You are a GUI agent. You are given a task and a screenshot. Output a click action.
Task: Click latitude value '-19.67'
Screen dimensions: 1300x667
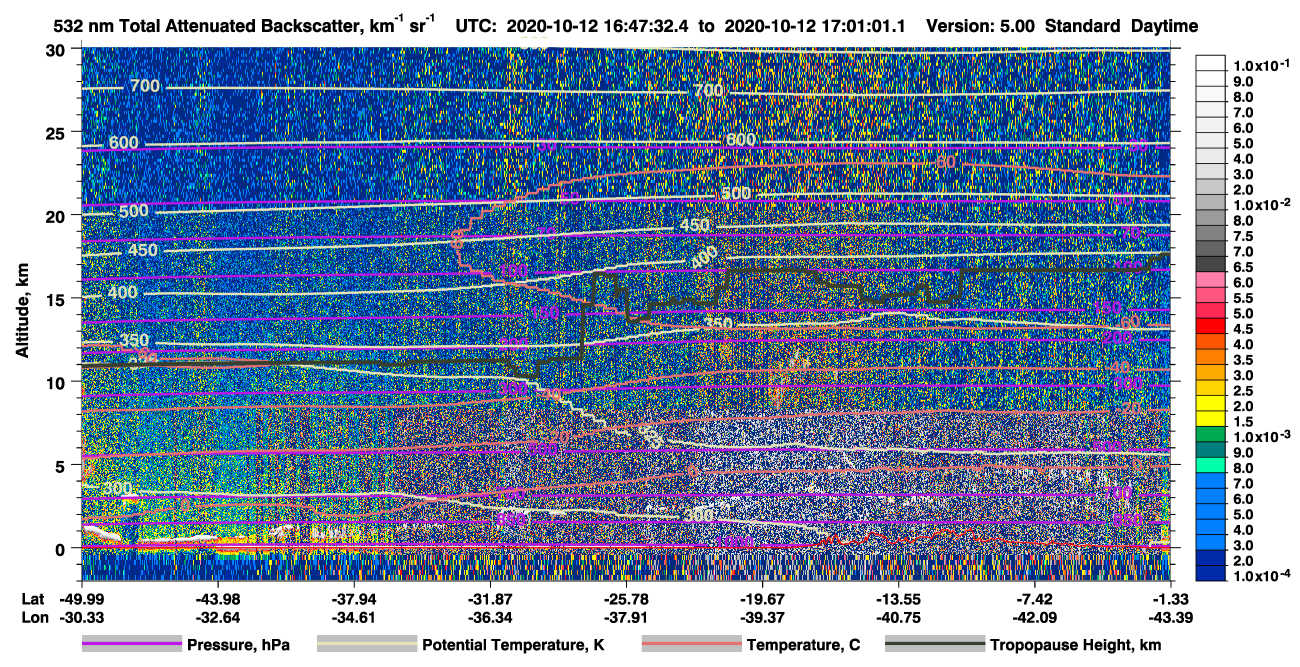coord(762,599)
